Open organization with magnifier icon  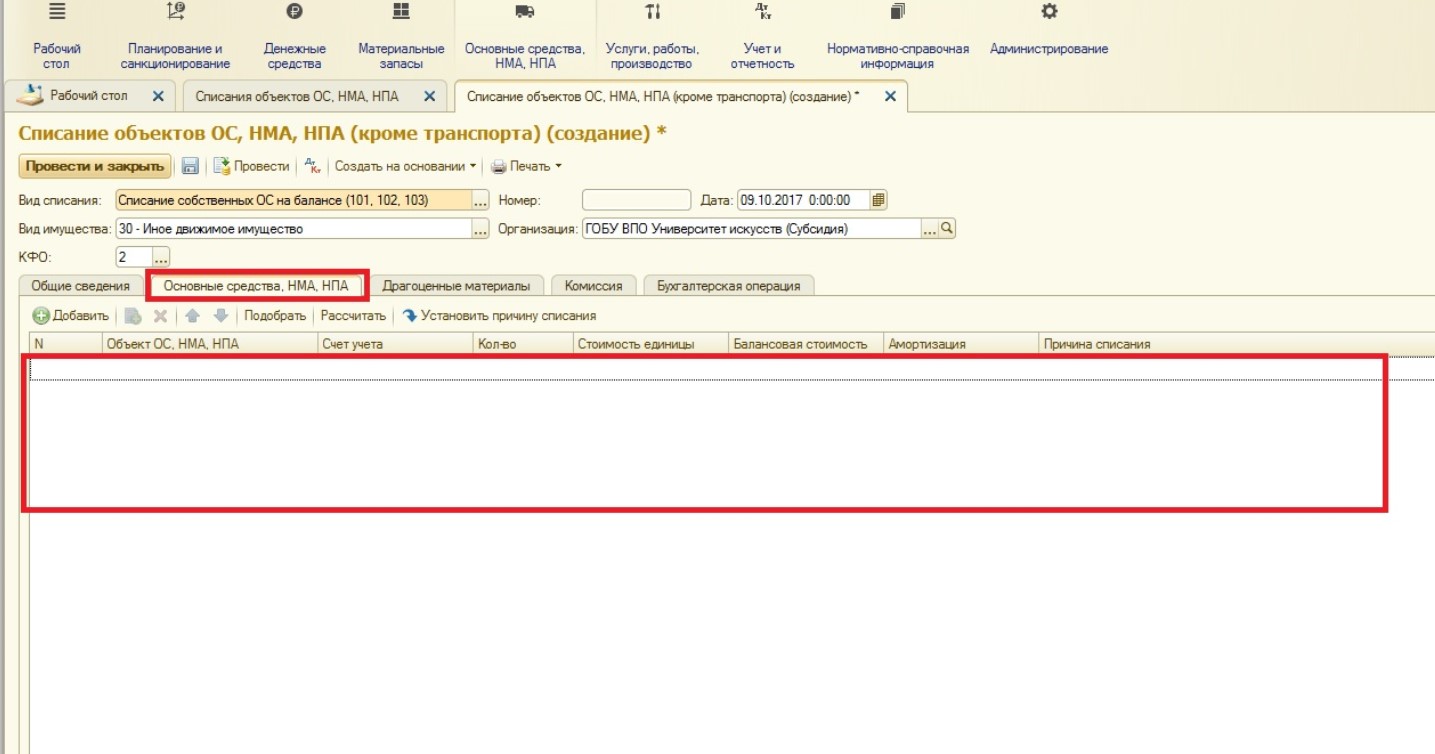coord(947,229)
